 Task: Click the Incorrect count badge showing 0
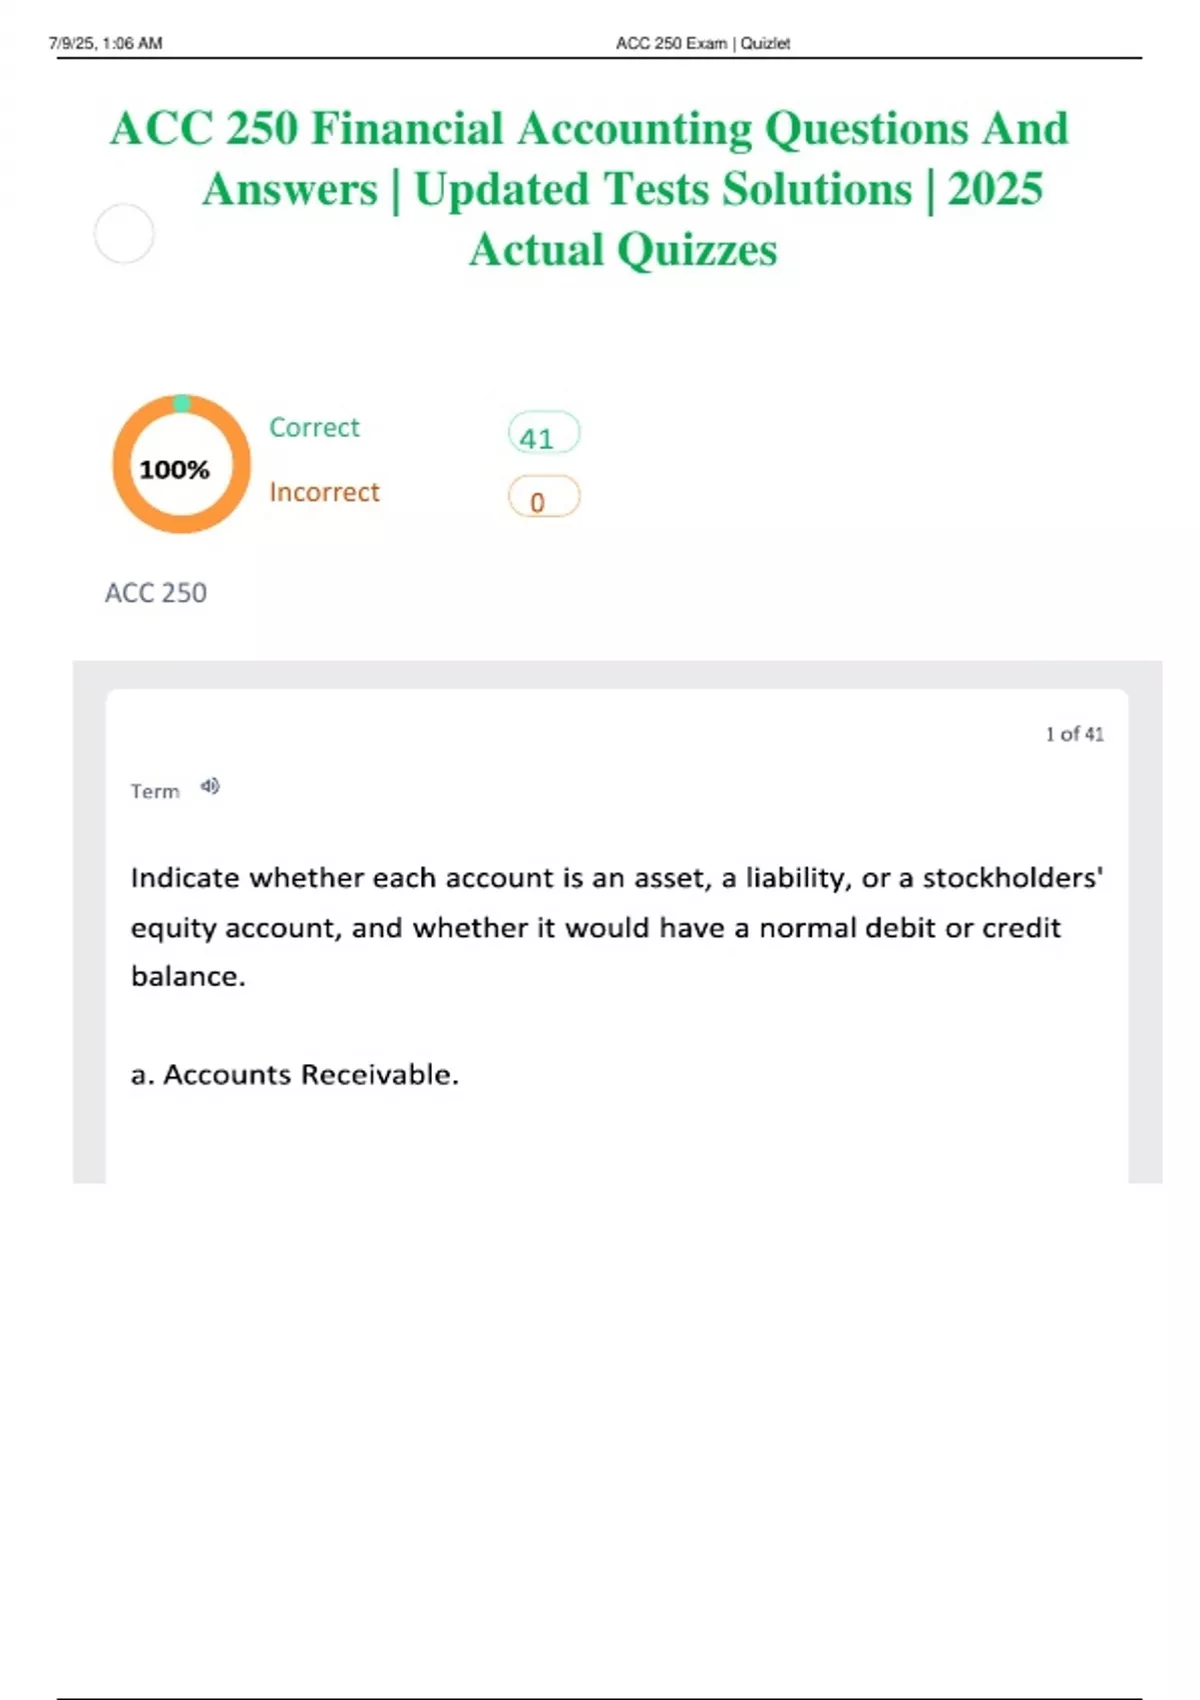pos(543,497)
